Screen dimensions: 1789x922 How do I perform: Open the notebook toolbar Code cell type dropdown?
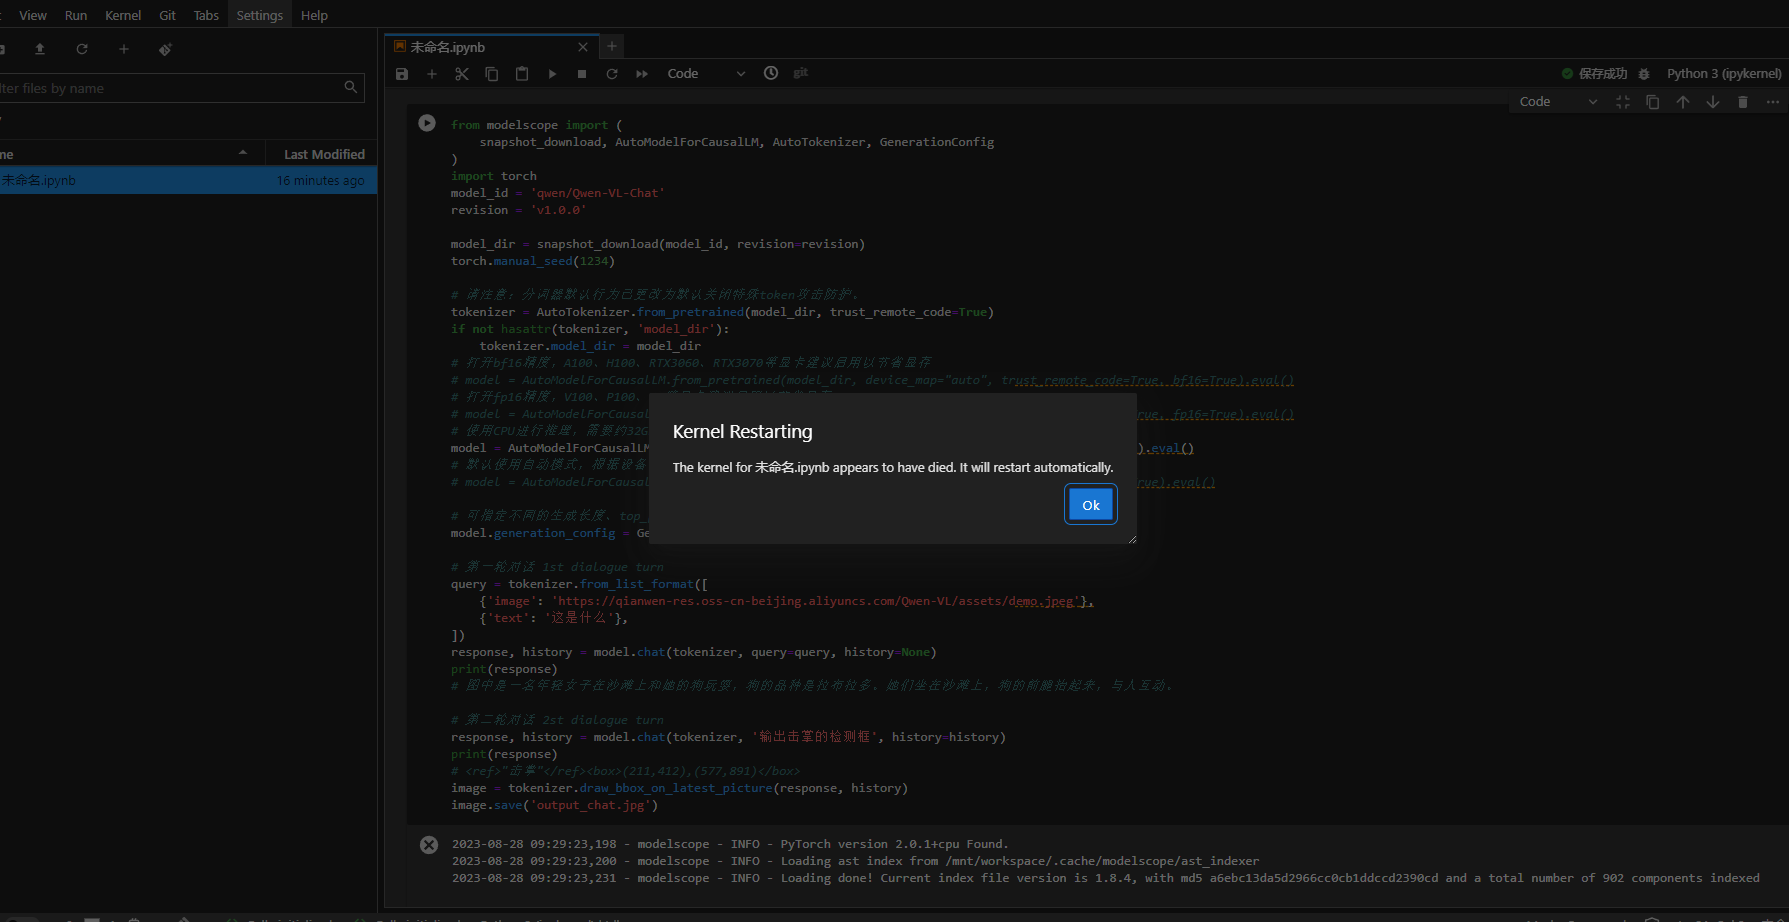706,74
